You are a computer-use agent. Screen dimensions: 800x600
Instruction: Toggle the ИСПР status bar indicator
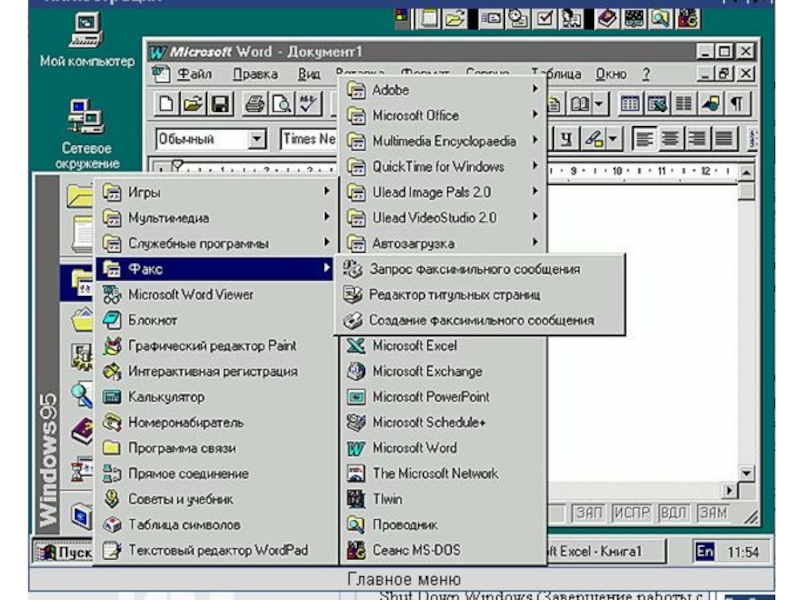(x=631, y=513)
